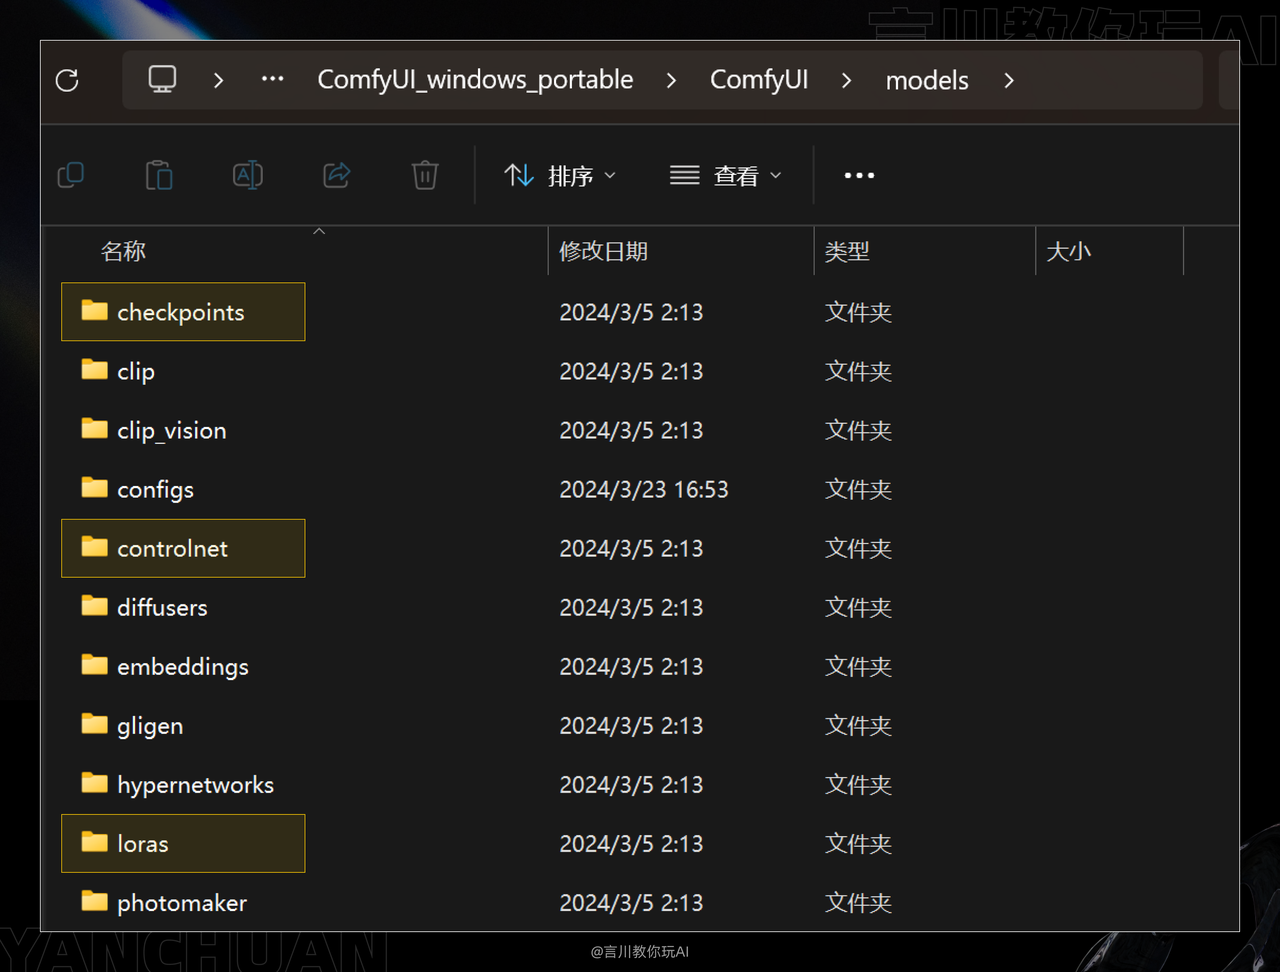Click the Paste icon
The image size is (1280, 972).
159,174
